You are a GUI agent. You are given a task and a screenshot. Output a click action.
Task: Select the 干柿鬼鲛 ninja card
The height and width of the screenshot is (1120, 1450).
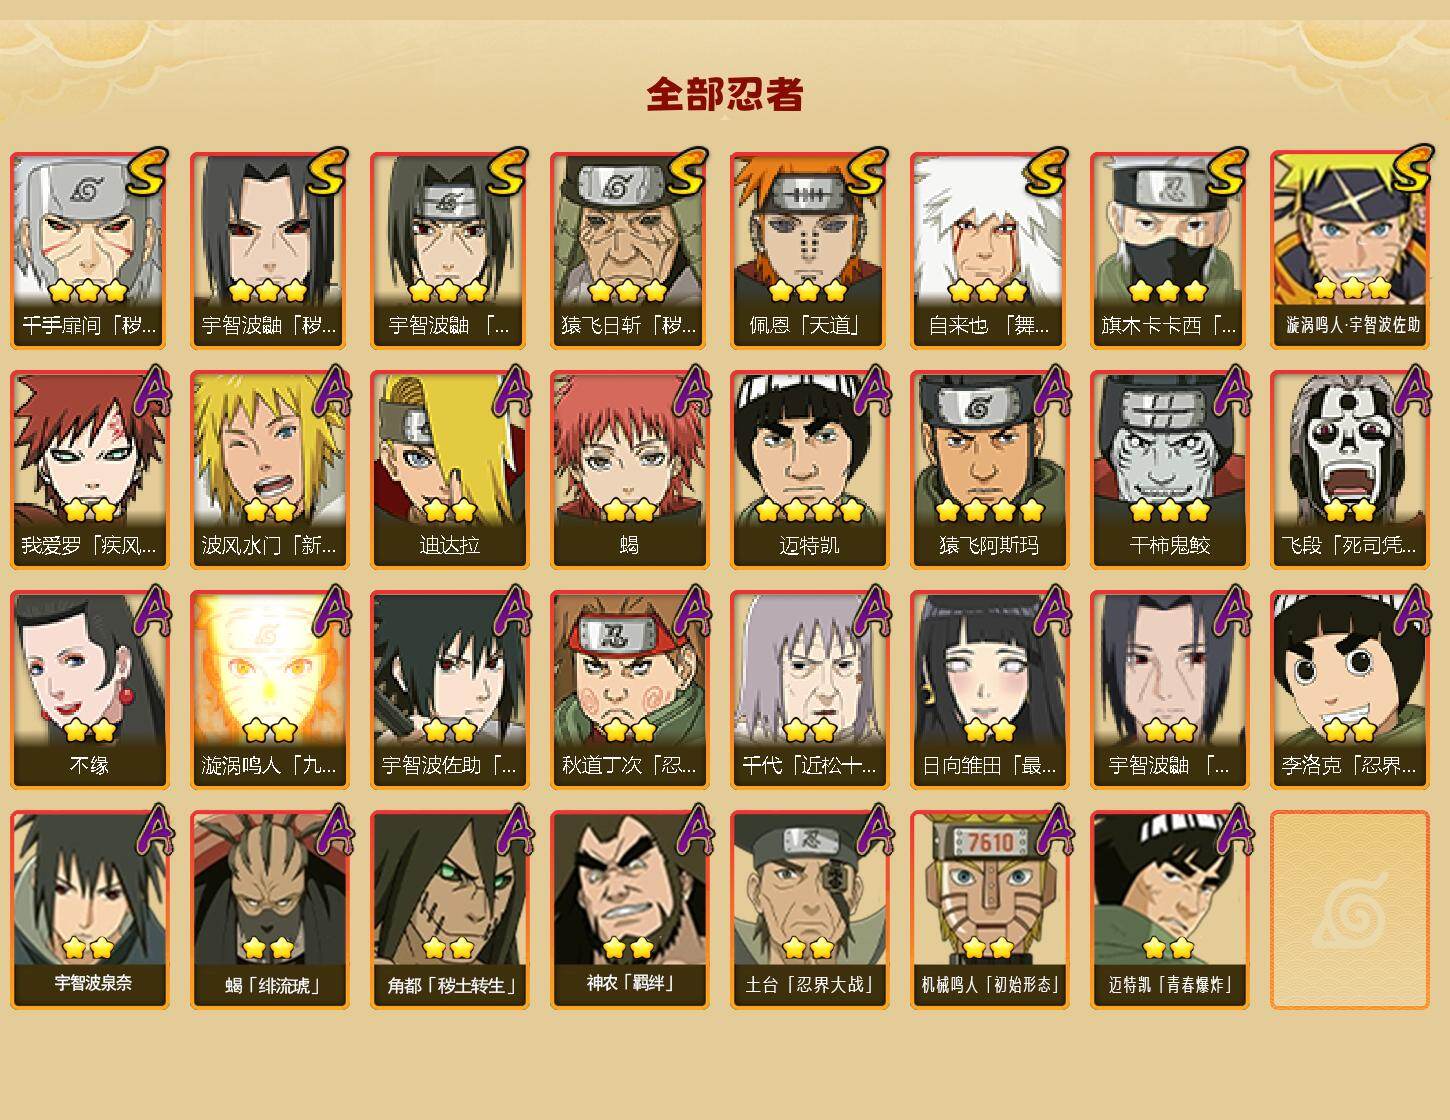tap(1169, 470)
